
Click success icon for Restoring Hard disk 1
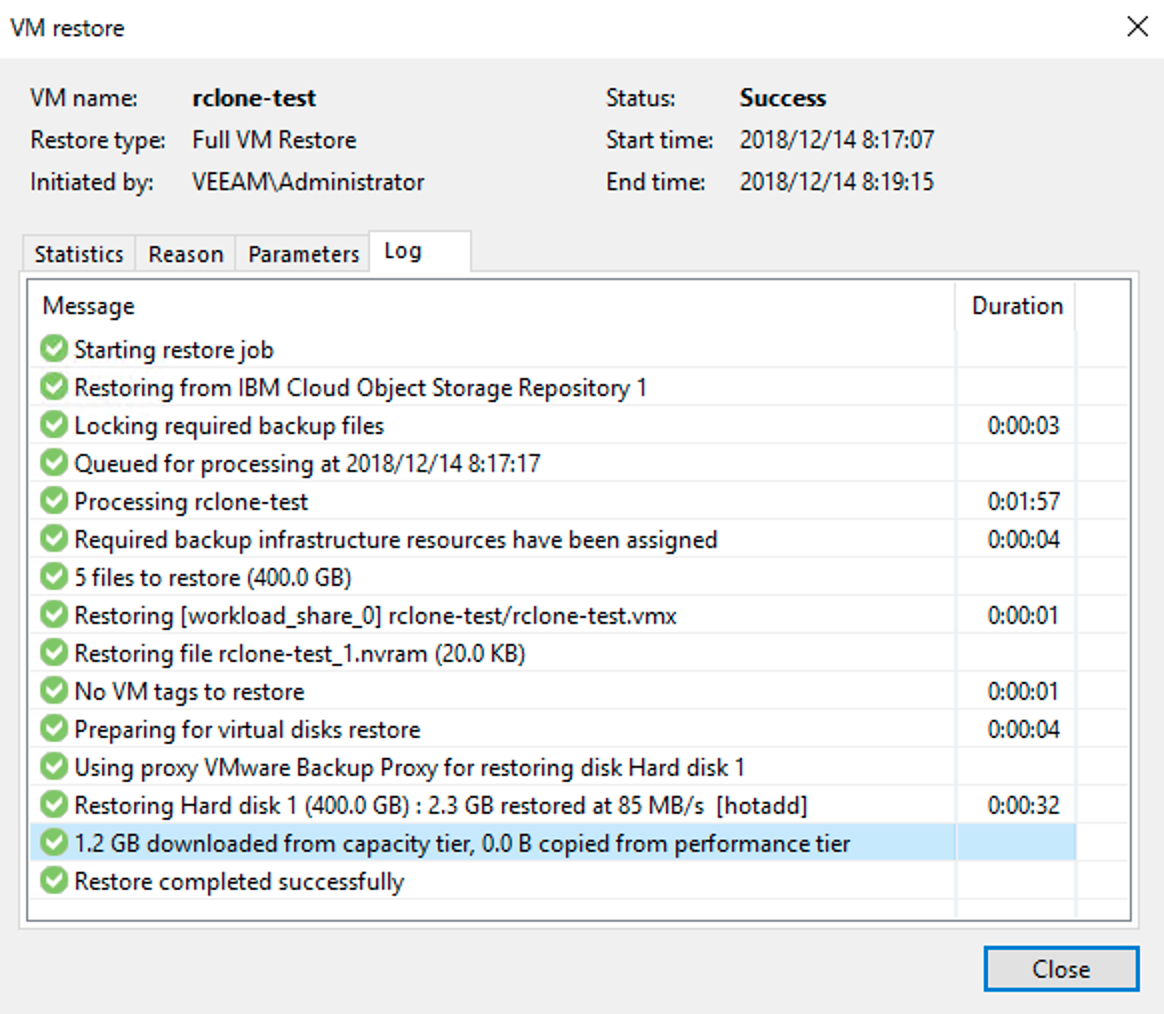click(53, 805)
